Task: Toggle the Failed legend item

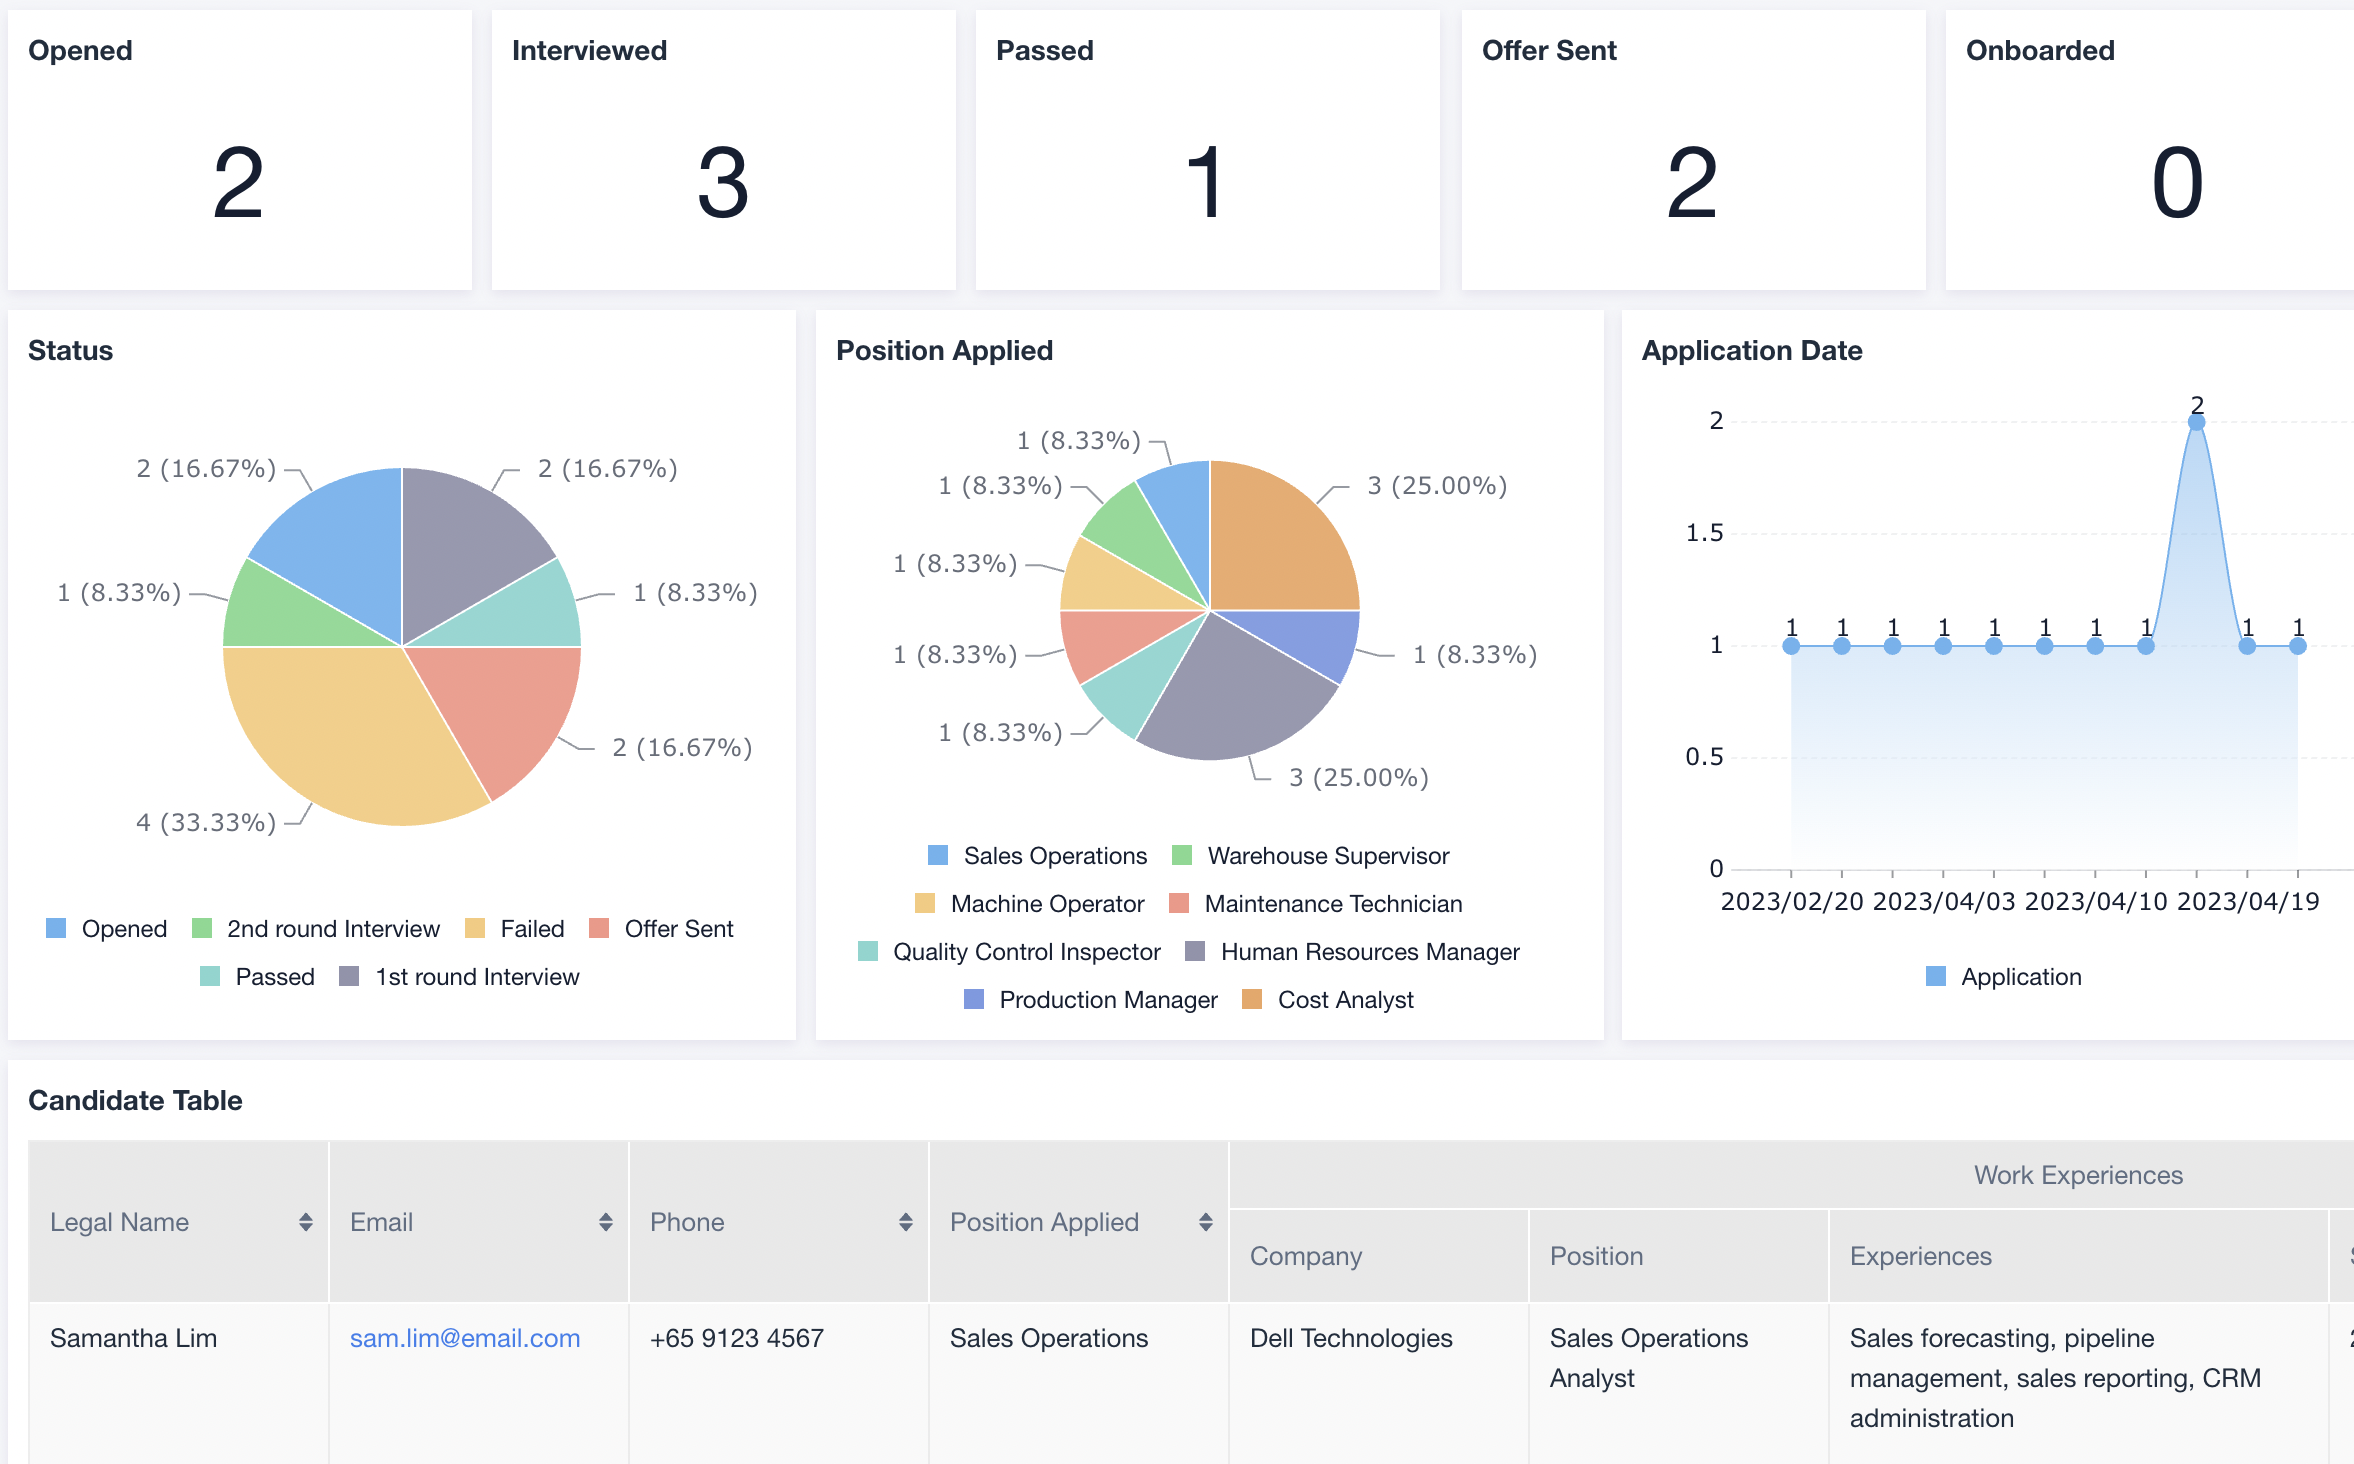Action: click(x=514, y=929)
